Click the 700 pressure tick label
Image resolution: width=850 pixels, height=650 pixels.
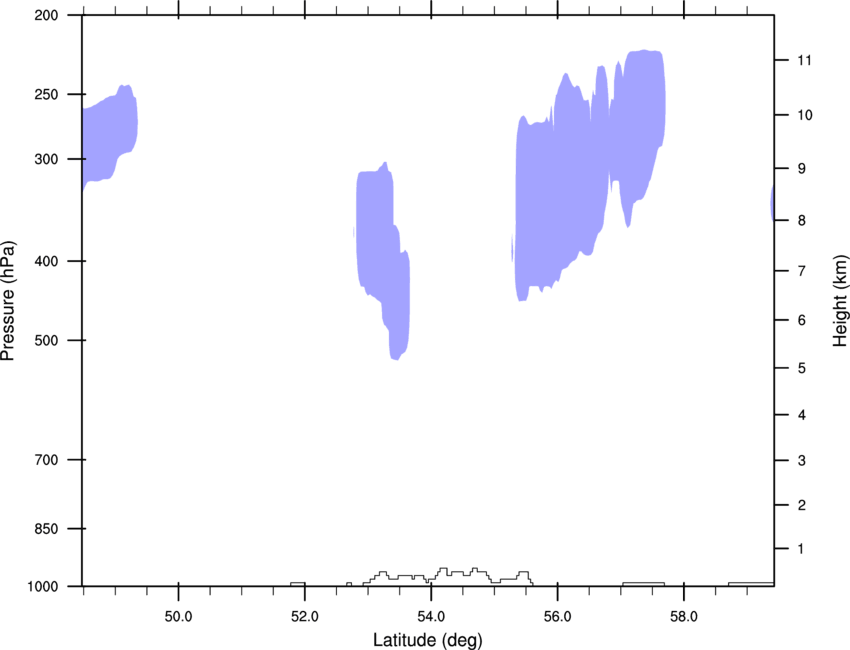pyautogui.click(x=46, y=460)
